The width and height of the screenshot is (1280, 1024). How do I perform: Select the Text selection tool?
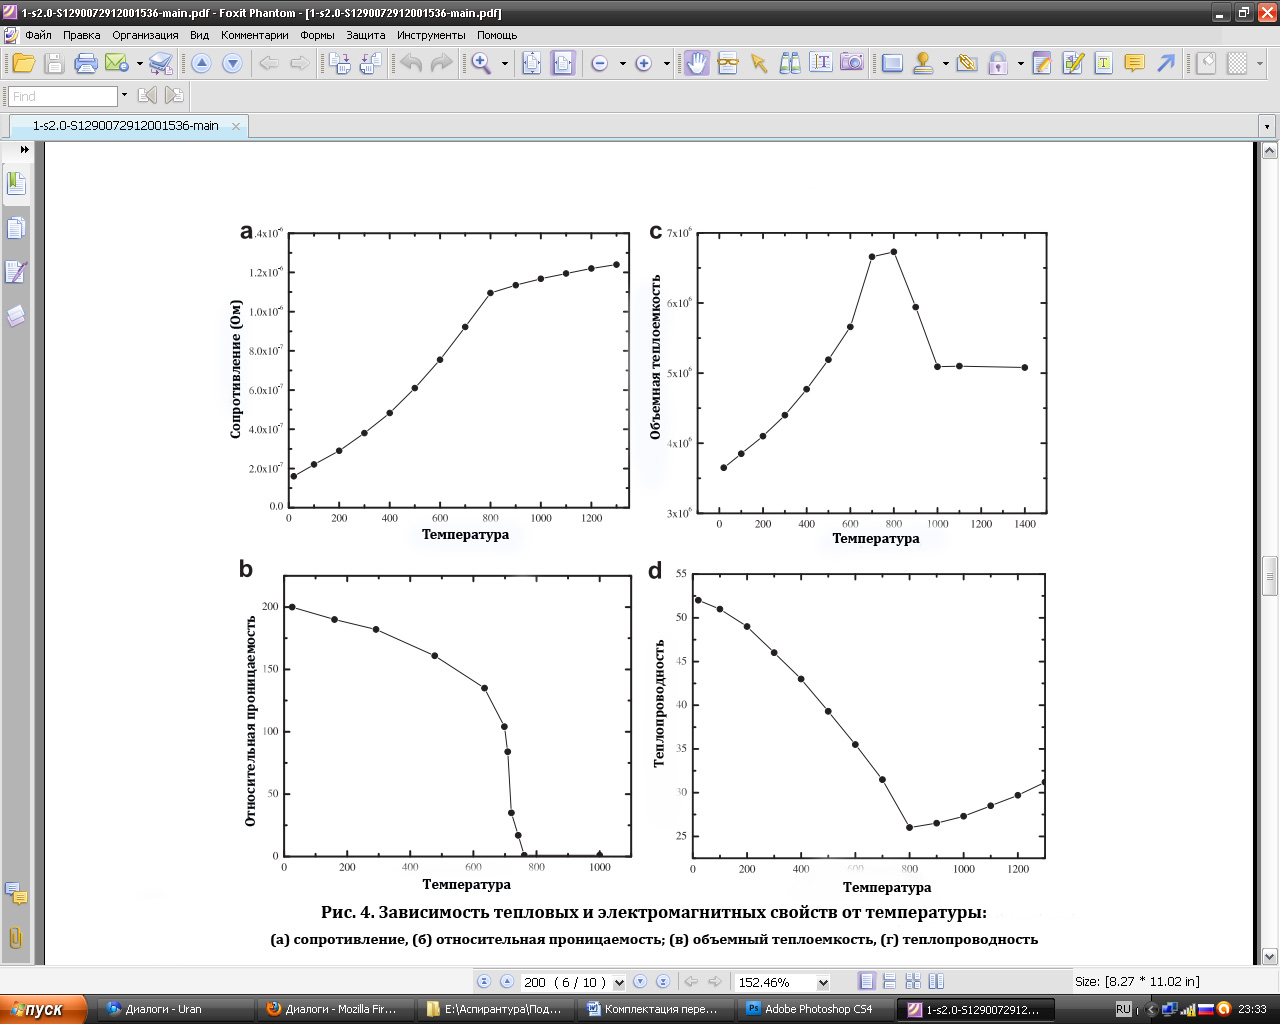pos(821,63)
